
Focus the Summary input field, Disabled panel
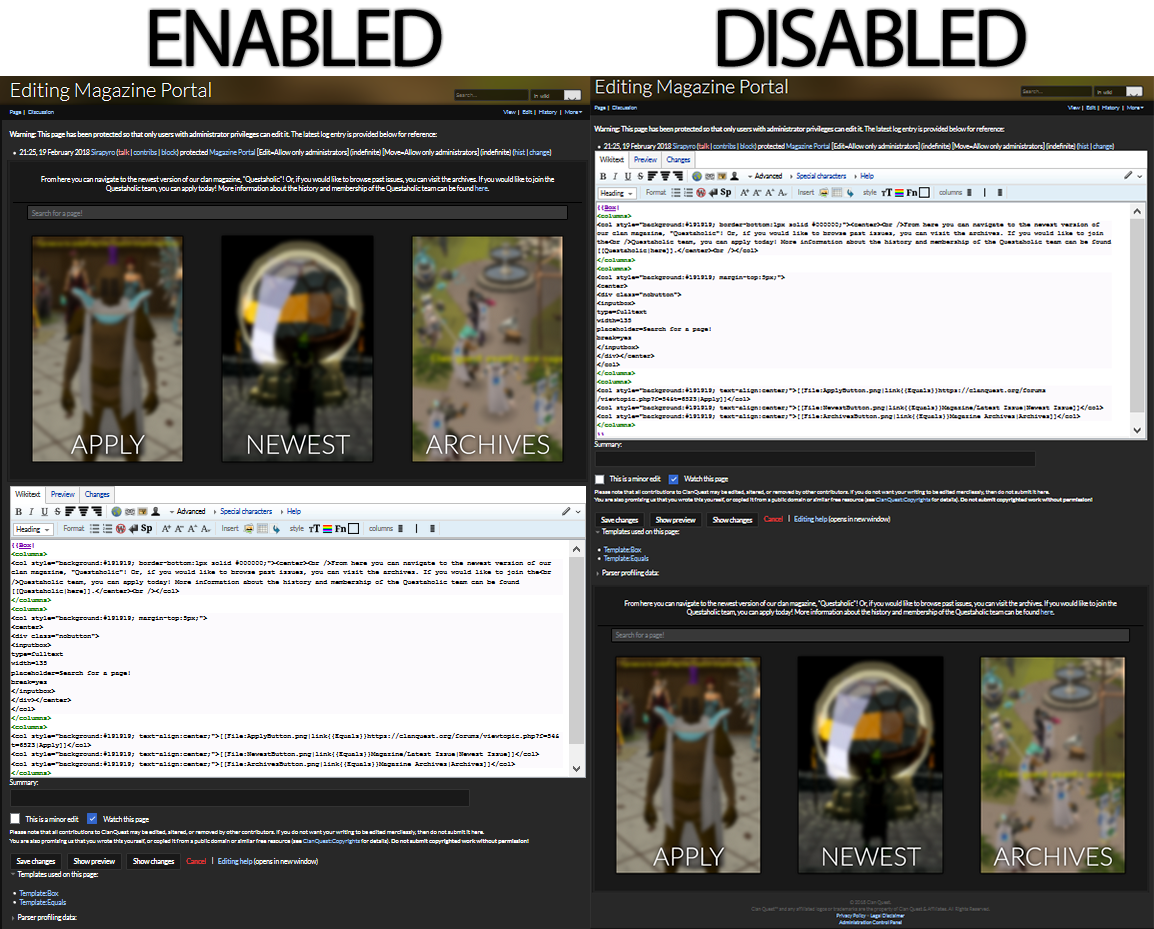click(x=815, y=459)
